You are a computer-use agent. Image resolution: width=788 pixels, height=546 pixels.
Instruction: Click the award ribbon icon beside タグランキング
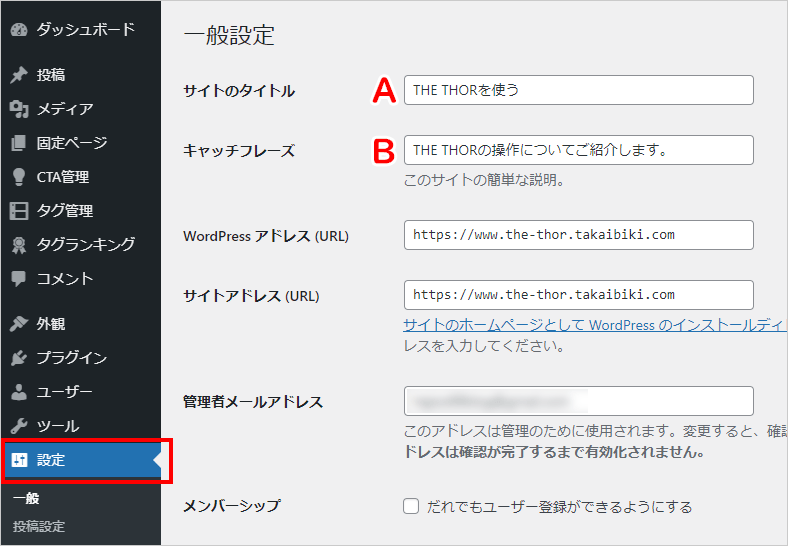point(19,245)
